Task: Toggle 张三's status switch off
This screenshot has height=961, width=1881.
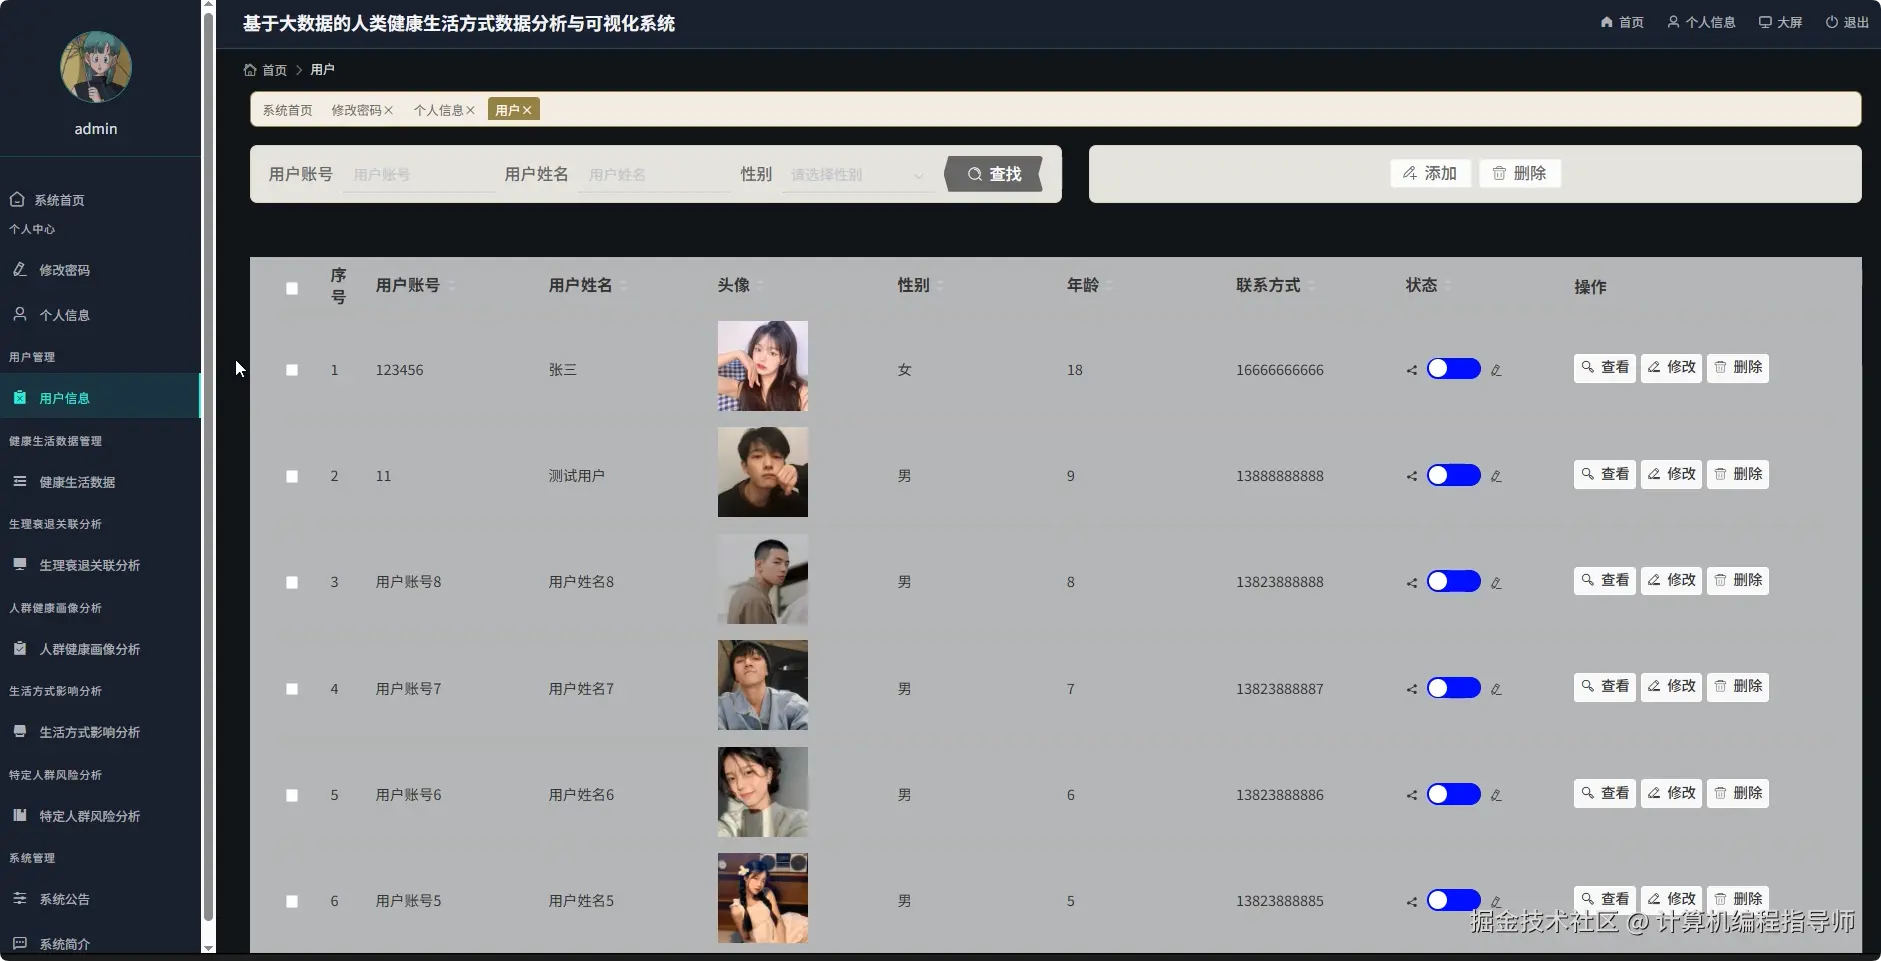Action: click(1455, 368)
